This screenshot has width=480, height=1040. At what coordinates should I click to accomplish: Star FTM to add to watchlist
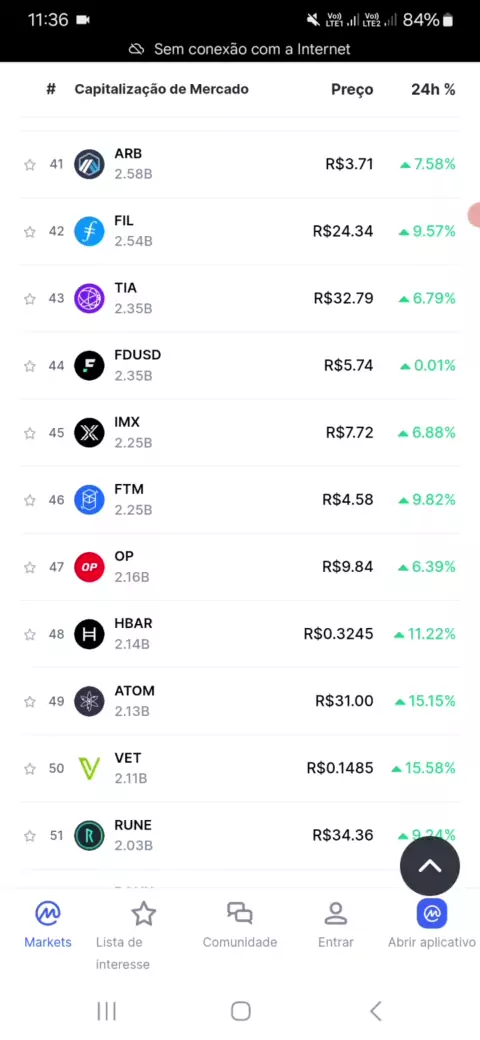[x=30, y=501]
